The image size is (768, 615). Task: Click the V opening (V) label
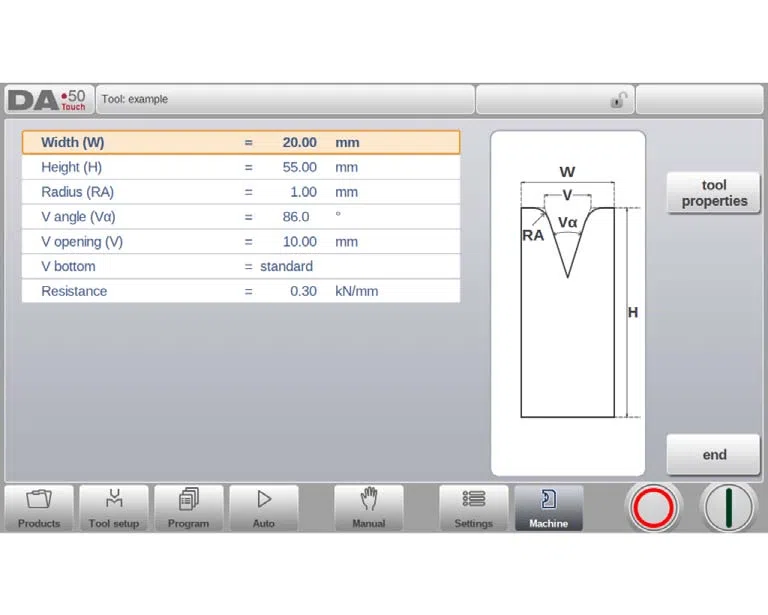pos(82,241)
